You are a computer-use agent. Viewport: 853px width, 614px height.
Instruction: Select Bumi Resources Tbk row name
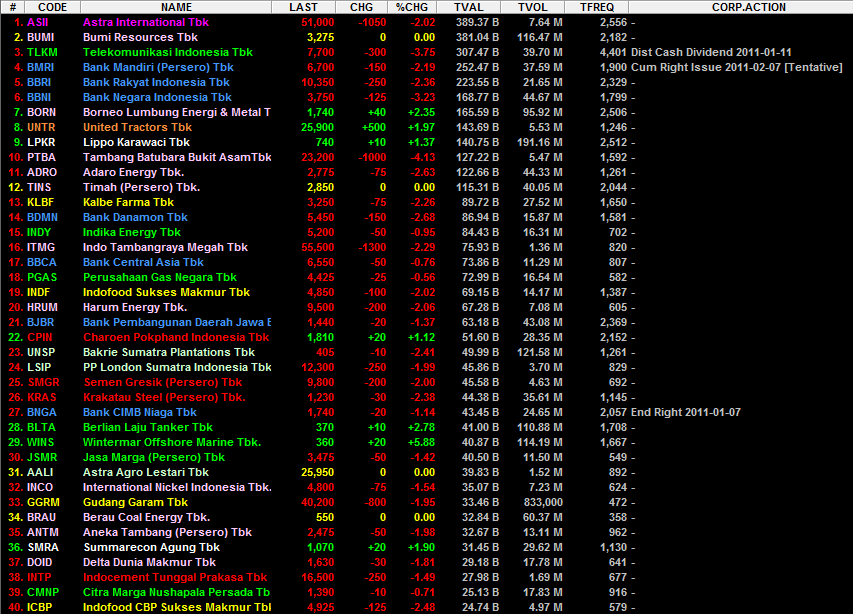pos(140,38)
